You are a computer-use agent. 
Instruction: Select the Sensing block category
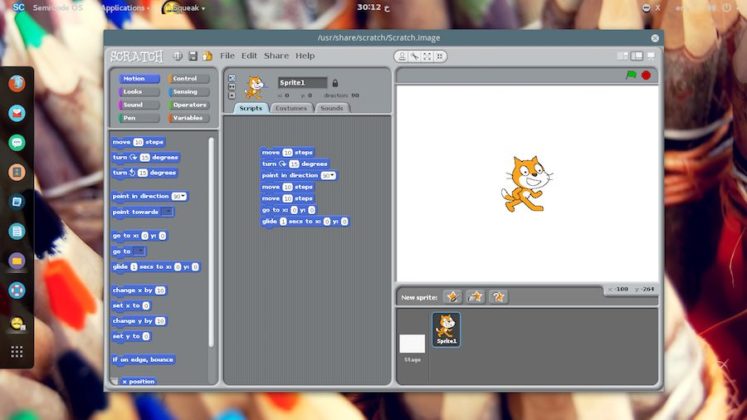click(189, 91)
